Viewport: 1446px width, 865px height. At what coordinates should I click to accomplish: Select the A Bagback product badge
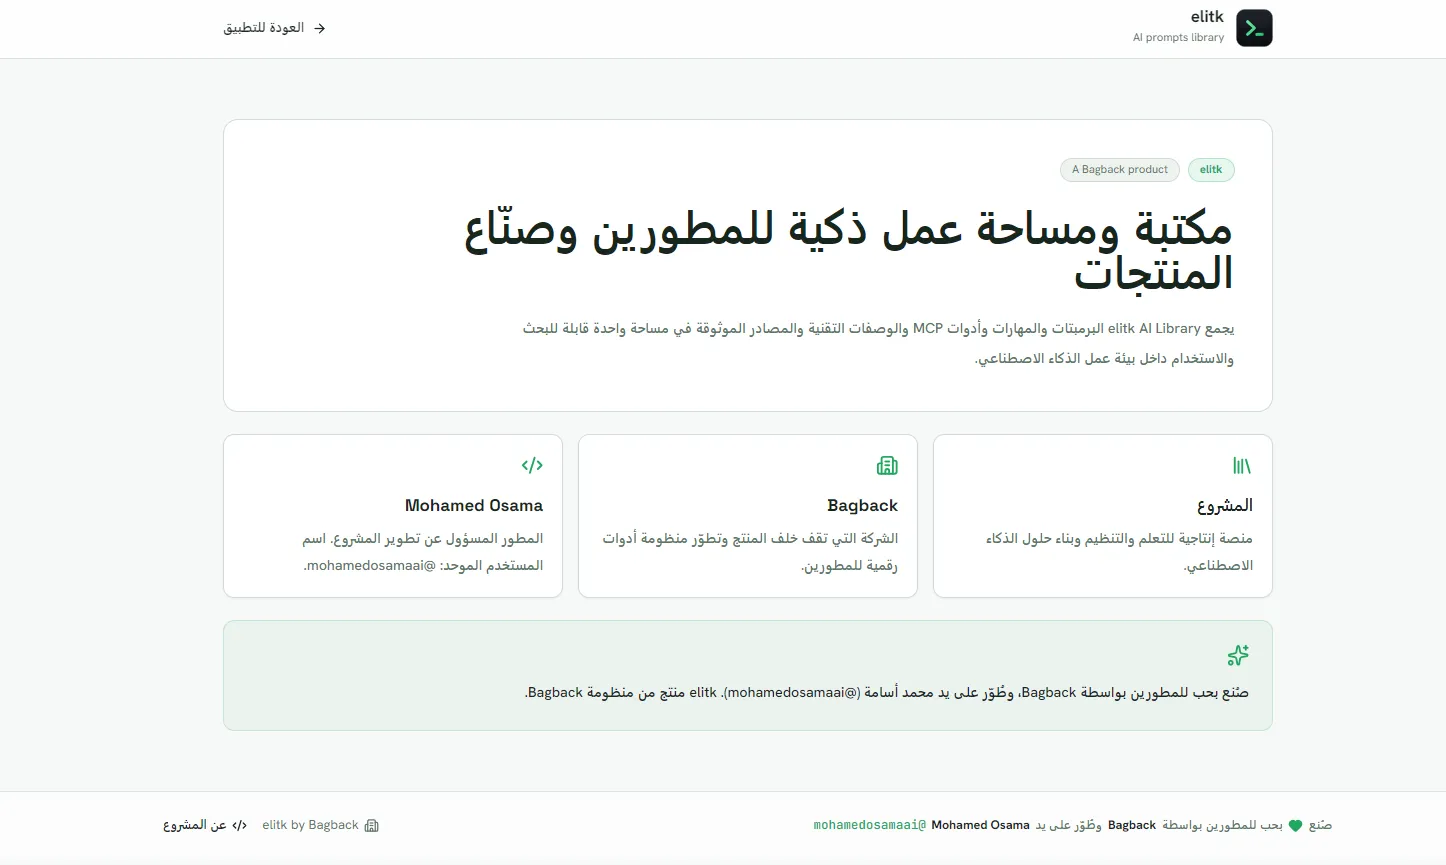(x=1120, y=170)
